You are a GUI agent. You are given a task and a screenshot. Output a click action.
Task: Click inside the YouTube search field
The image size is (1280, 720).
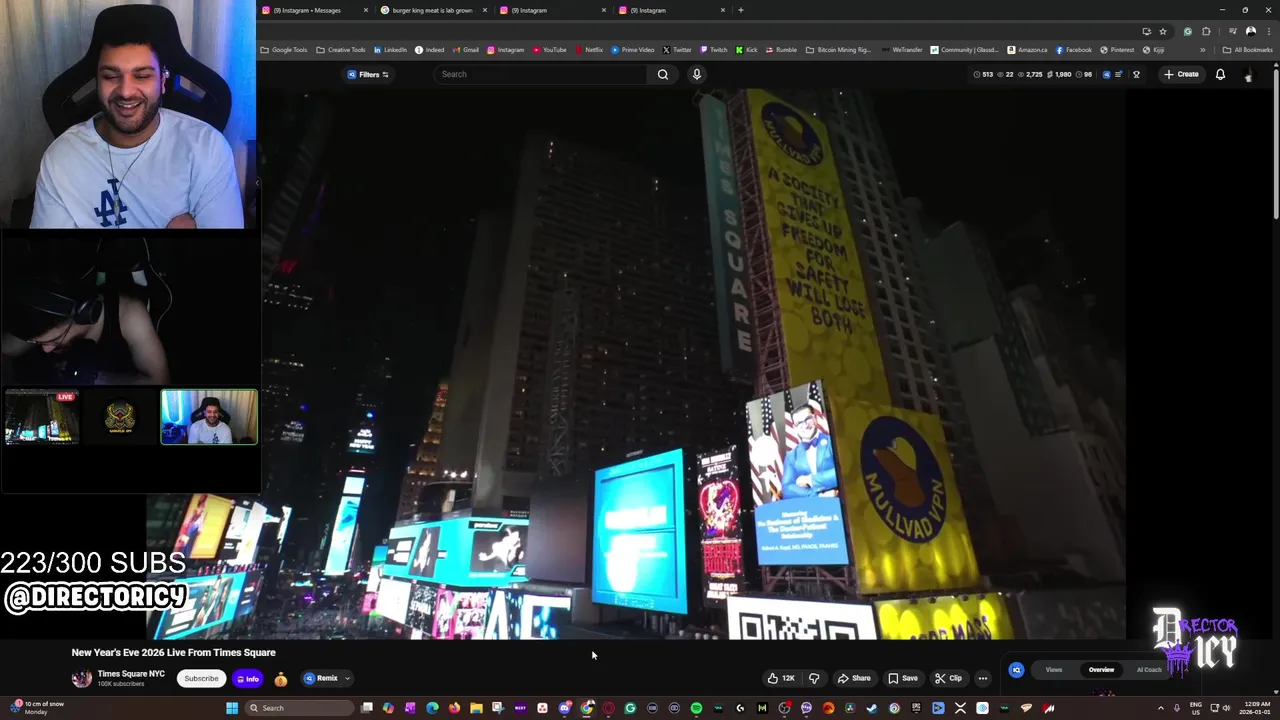tap(541, 74)
